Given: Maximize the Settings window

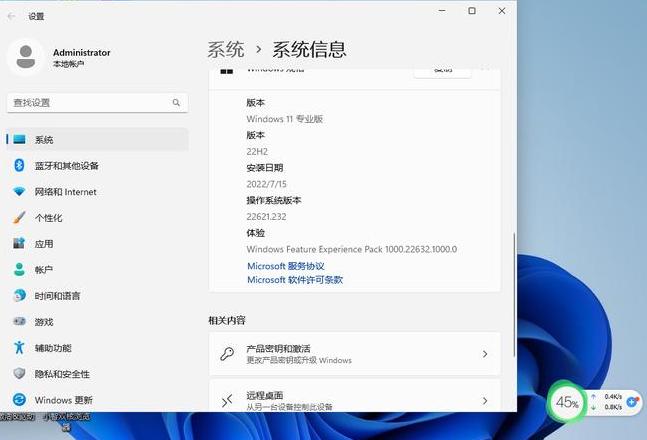Looking at the screenshot, I should click(472, 11).
